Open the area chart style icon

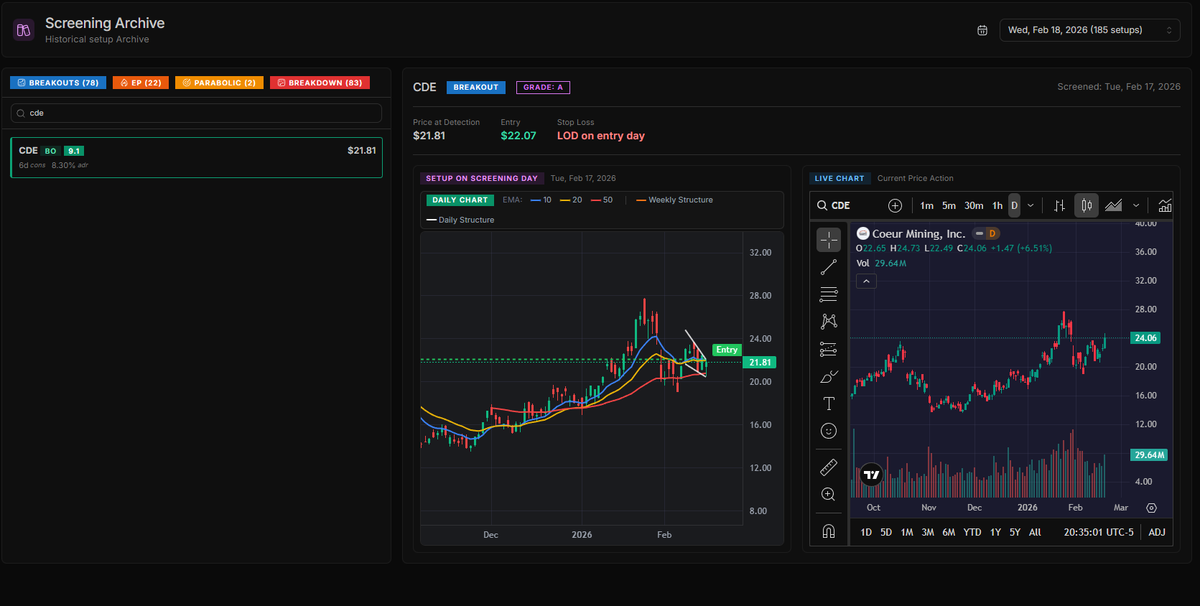(1113, 205)
